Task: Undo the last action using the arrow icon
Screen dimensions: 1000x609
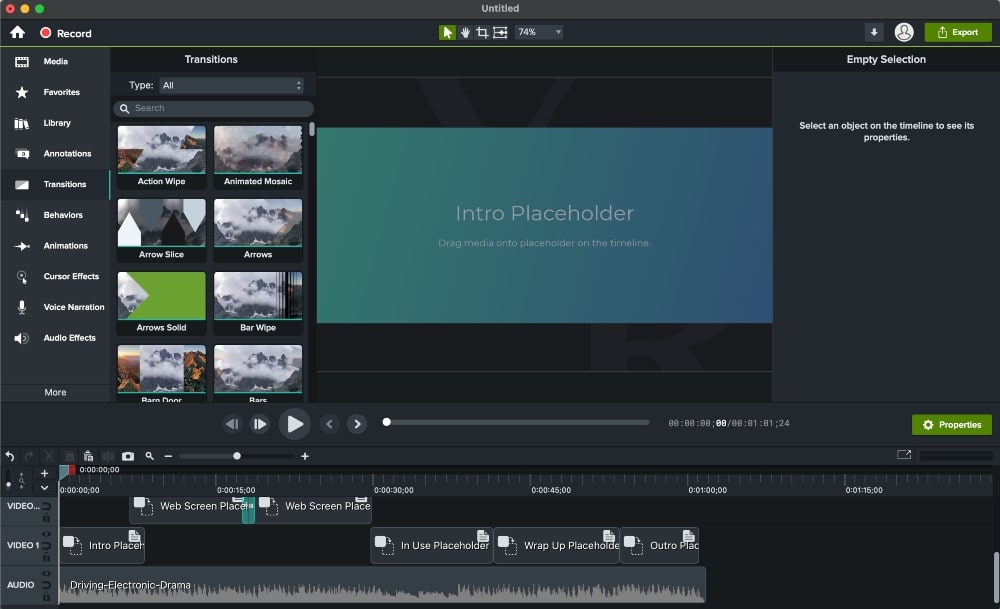Action: pyautogui.click(x=10, y=456)
